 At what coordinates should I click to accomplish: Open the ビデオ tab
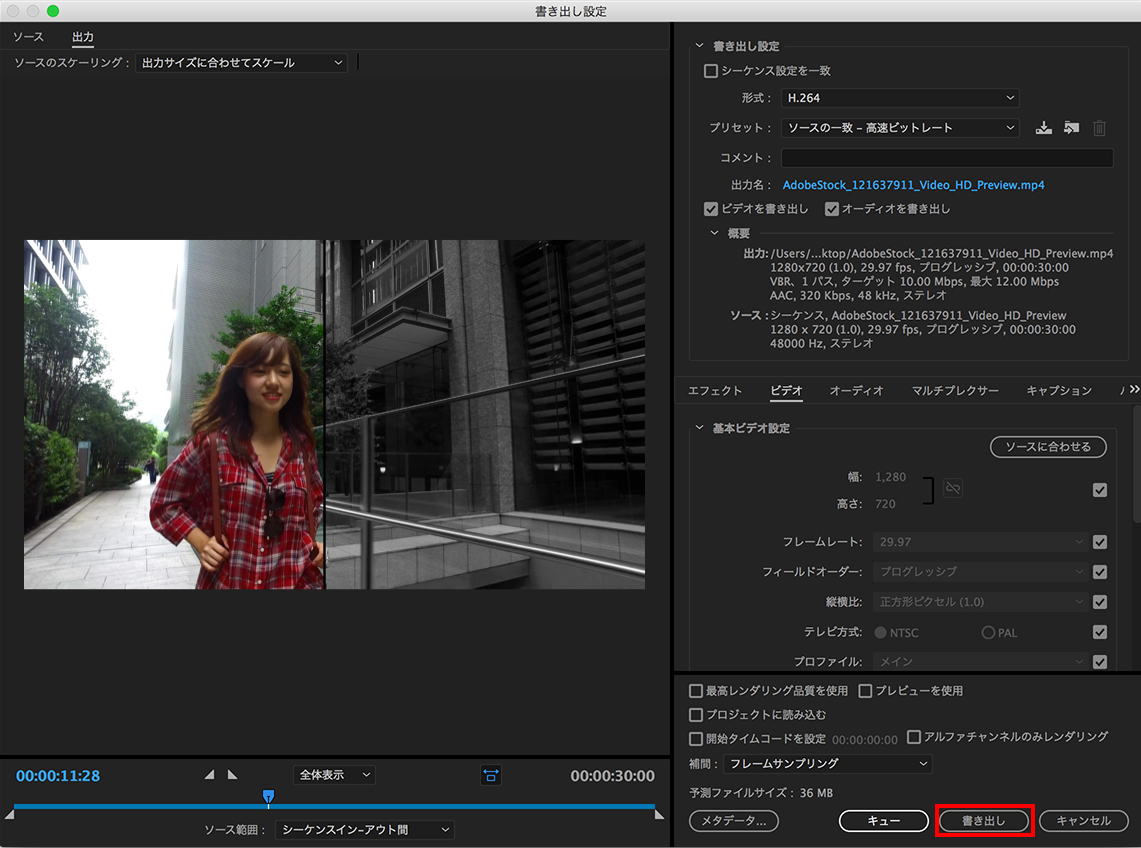[787, 390]
